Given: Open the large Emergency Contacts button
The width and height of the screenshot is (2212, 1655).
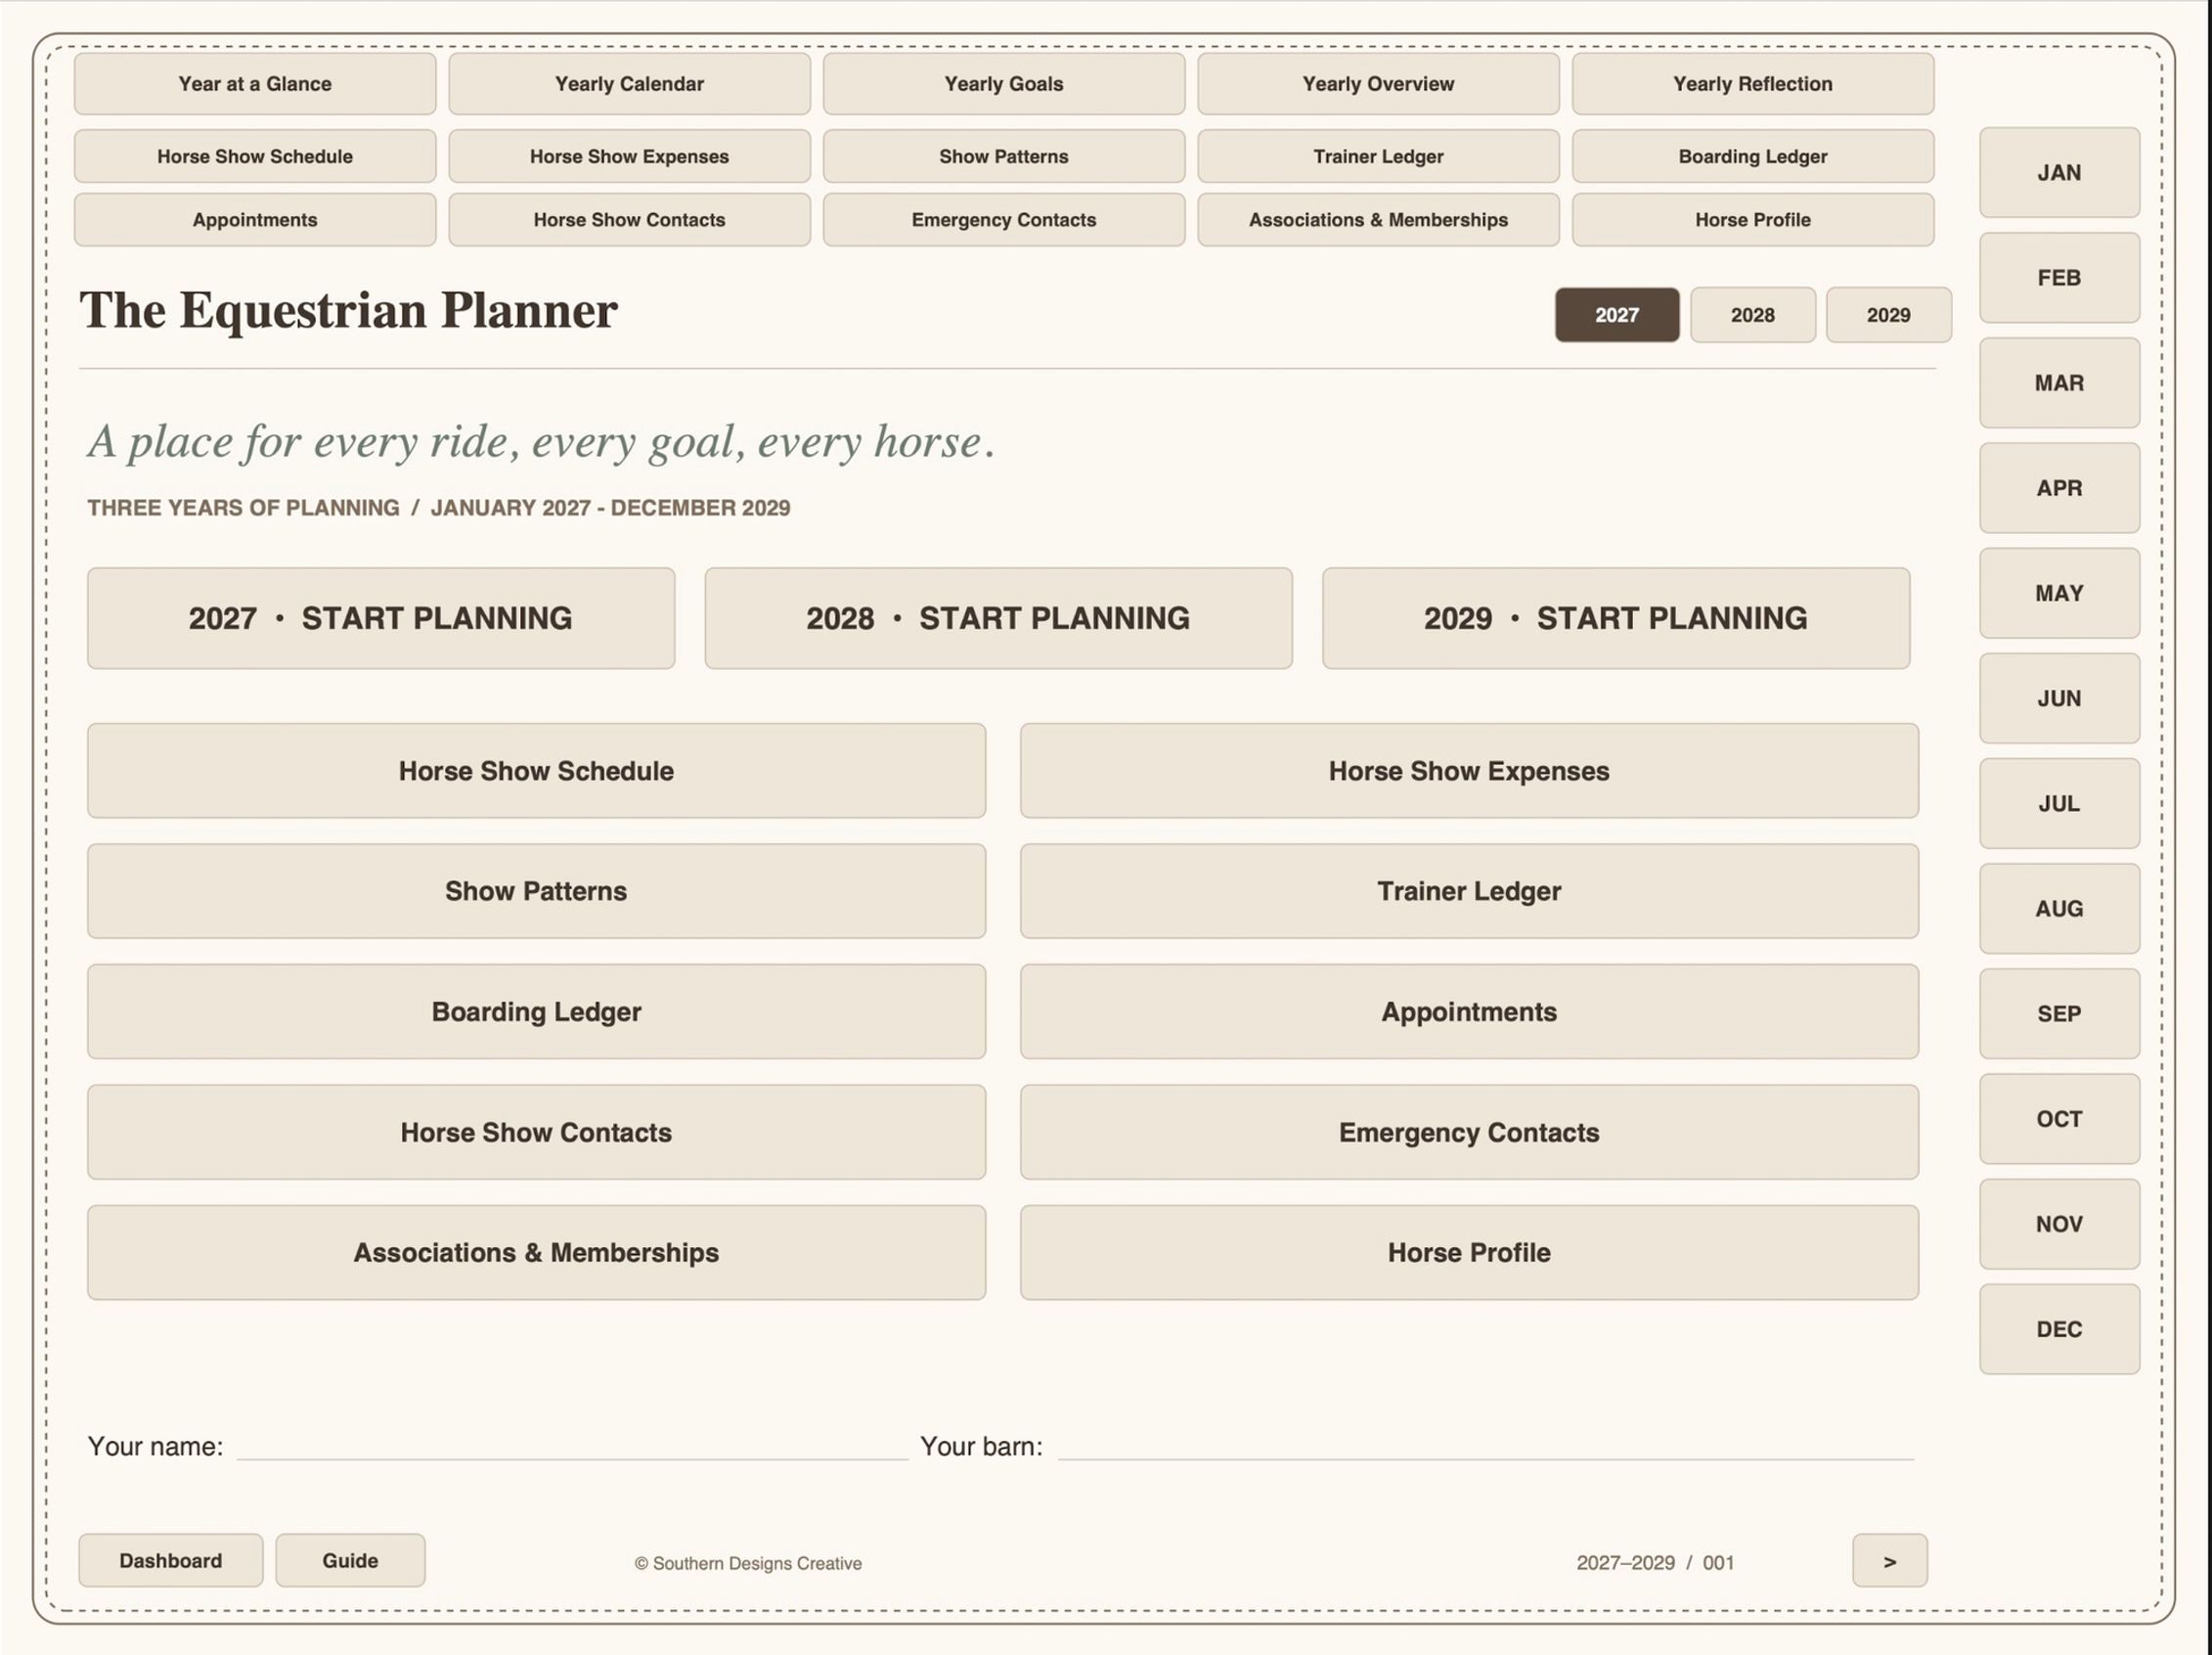Looking at the screenshot, I should [x=1469, y=1132].
